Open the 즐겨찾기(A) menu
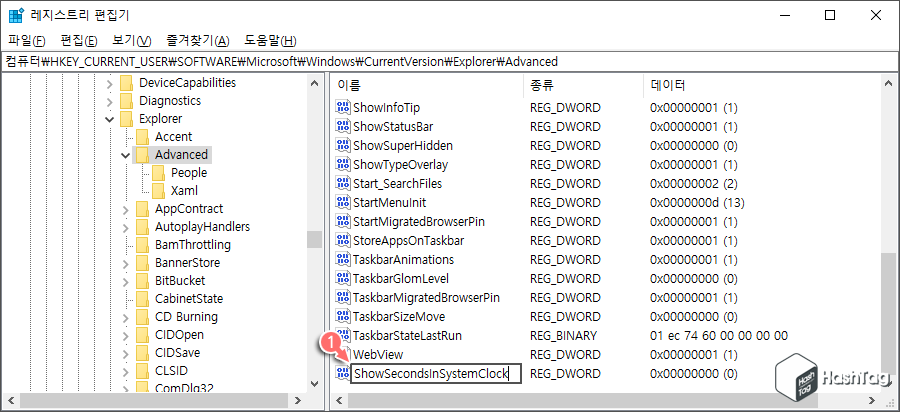This screenshot has height=412, width=900. point(198,41)
